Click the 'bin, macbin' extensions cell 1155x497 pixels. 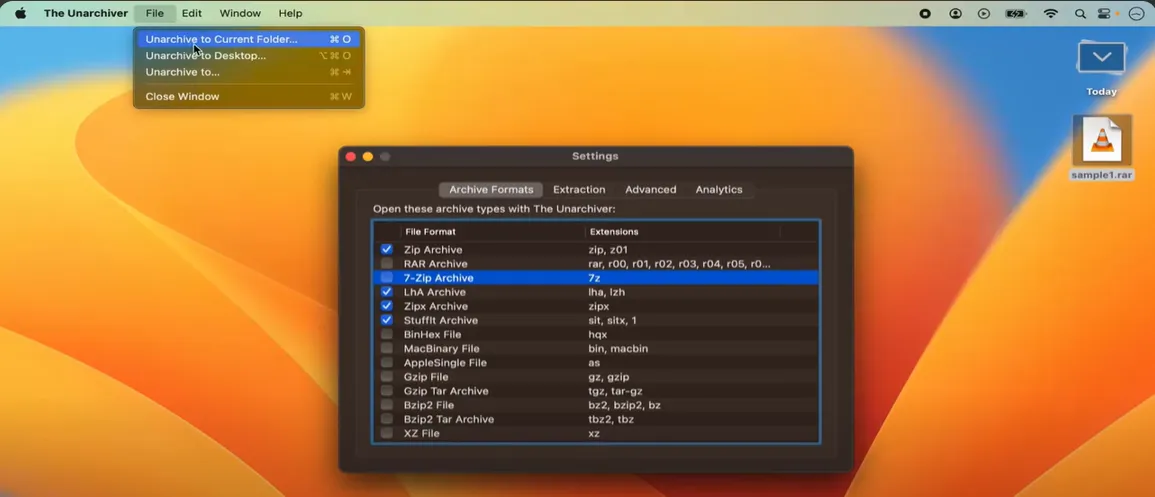pyautogui.click(x=618, y=348)
